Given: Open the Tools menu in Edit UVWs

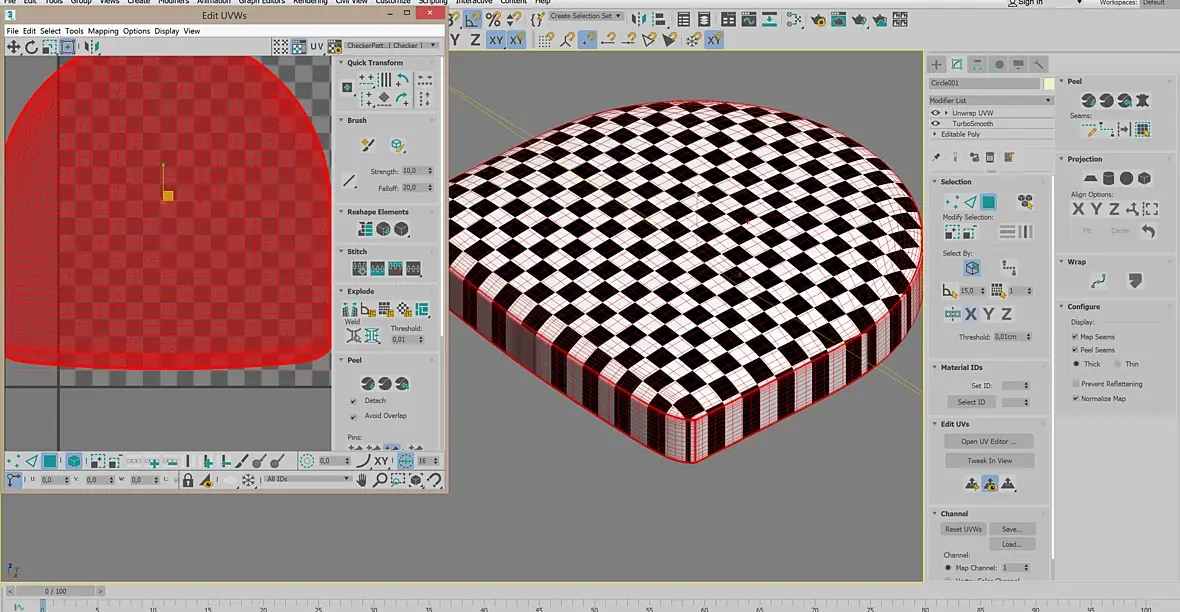Looking at the screenshot, I should pyautogui.click(x=74, y=31).
